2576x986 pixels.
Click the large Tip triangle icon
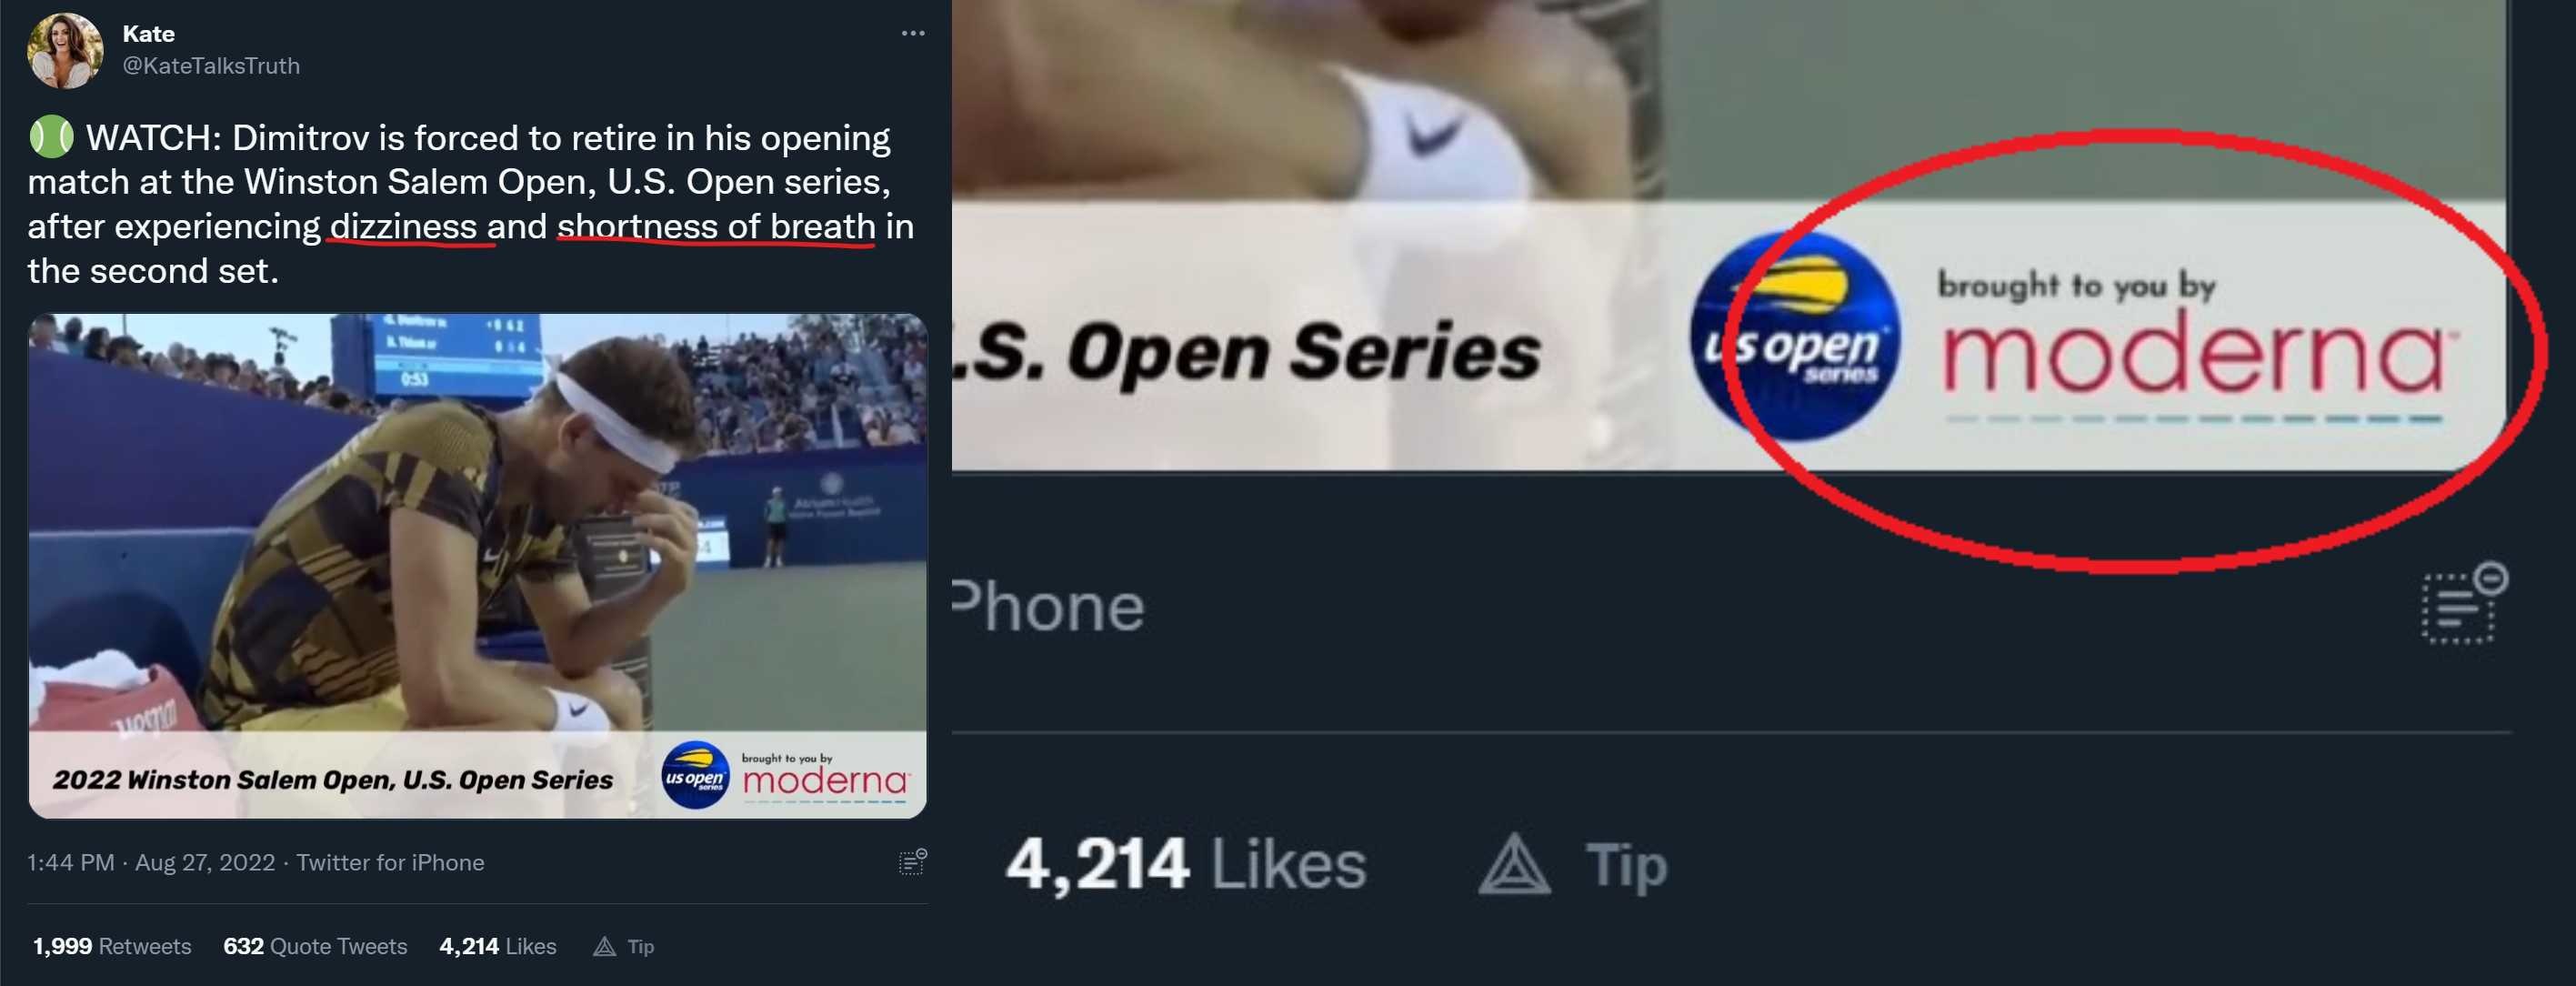pyautogui.click(x=1514, y=864)
